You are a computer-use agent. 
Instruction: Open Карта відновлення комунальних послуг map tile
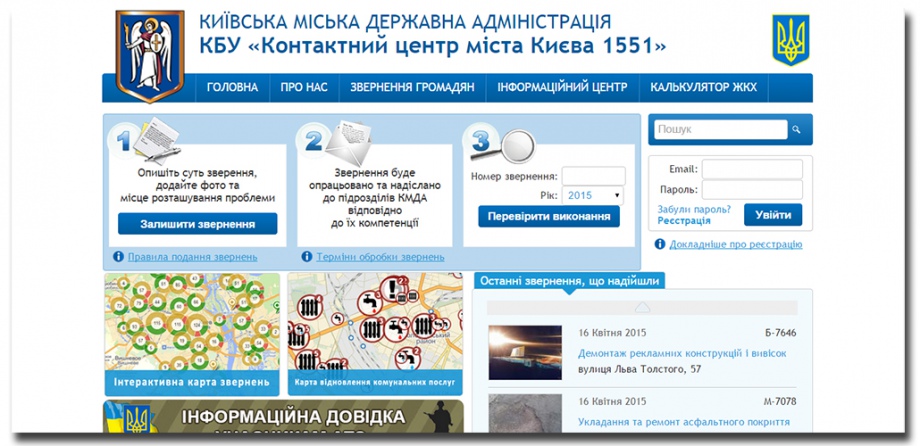coord(375,334)
